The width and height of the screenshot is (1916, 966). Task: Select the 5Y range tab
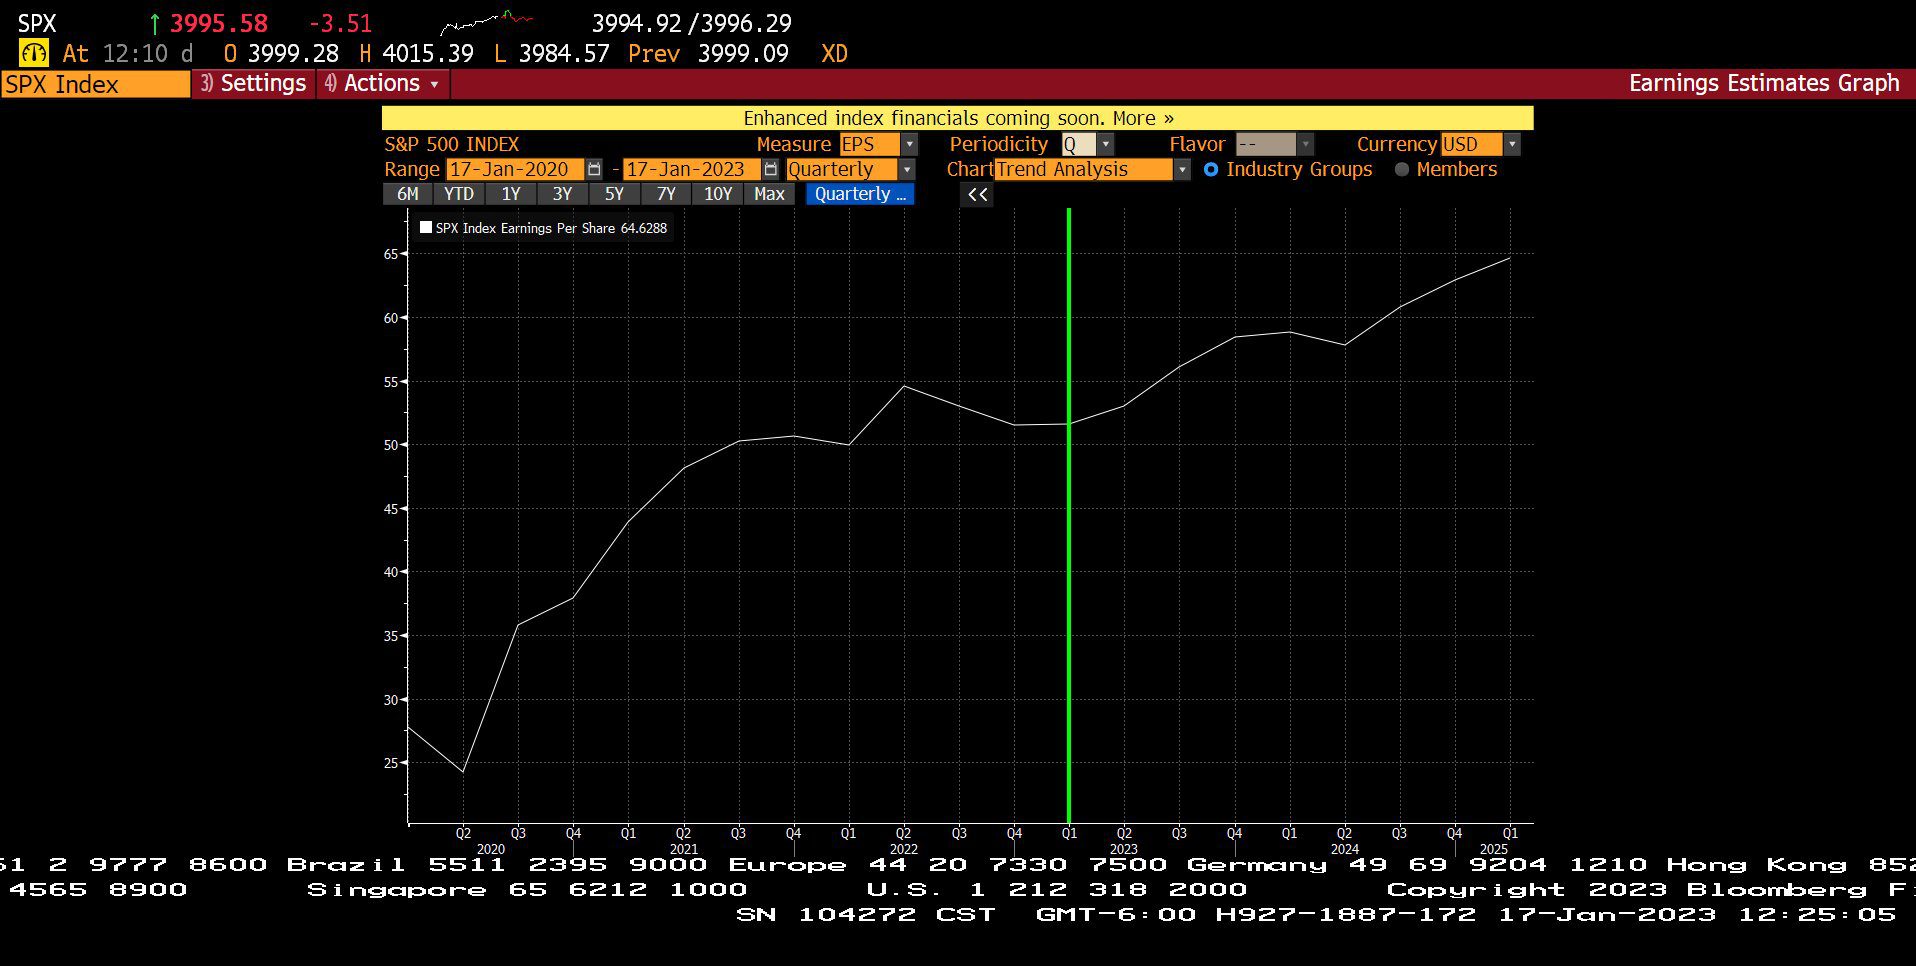click(x=615, y=194)
